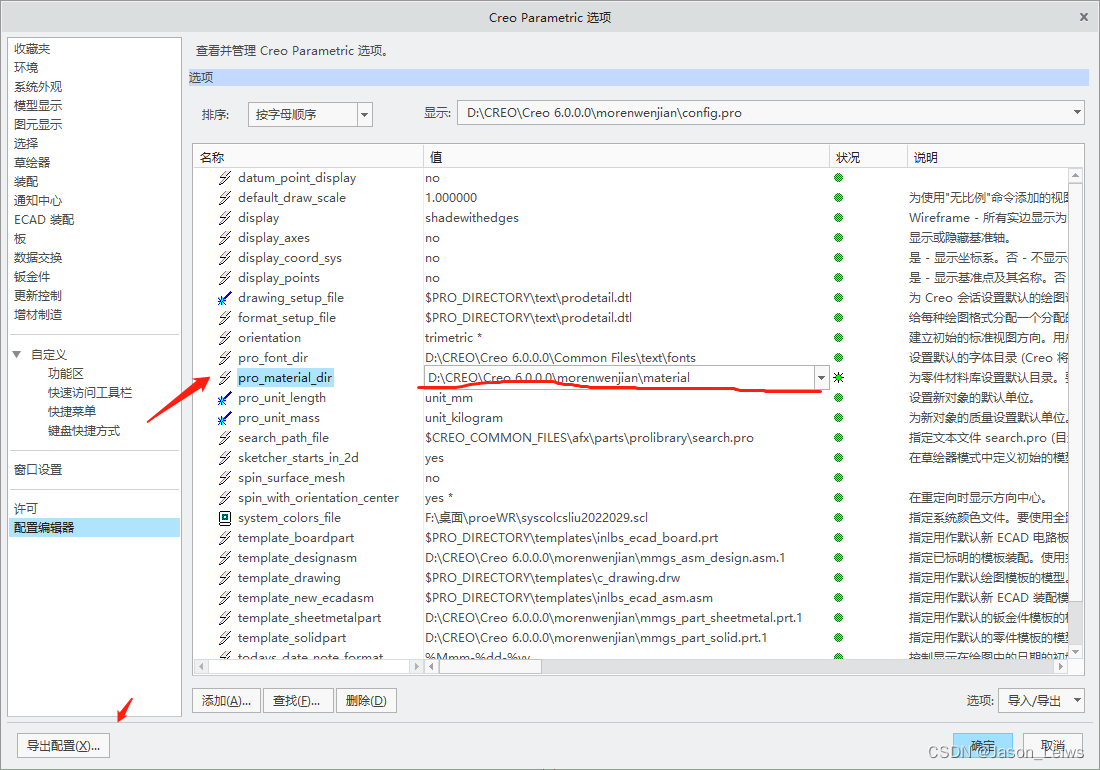Click the green status dot for display_points
This screenshot has width=1100, height=770.
[x=838, y=278]
